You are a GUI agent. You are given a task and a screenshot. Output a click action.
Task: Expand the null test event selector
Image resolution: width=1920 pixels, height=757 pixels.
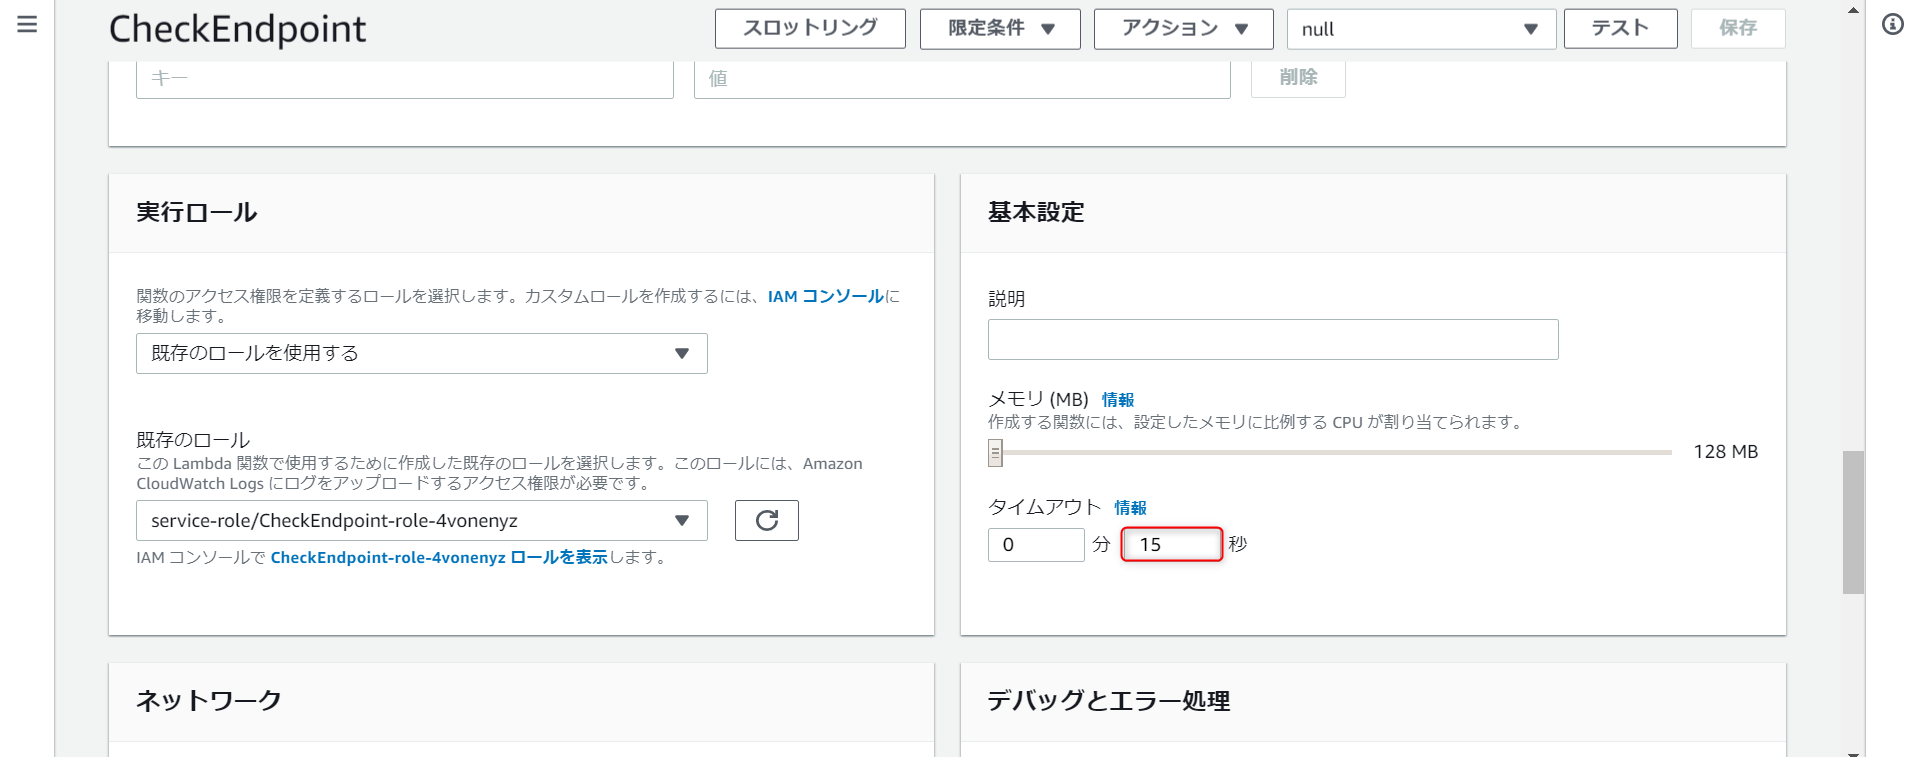click(x=1420, y=29)
